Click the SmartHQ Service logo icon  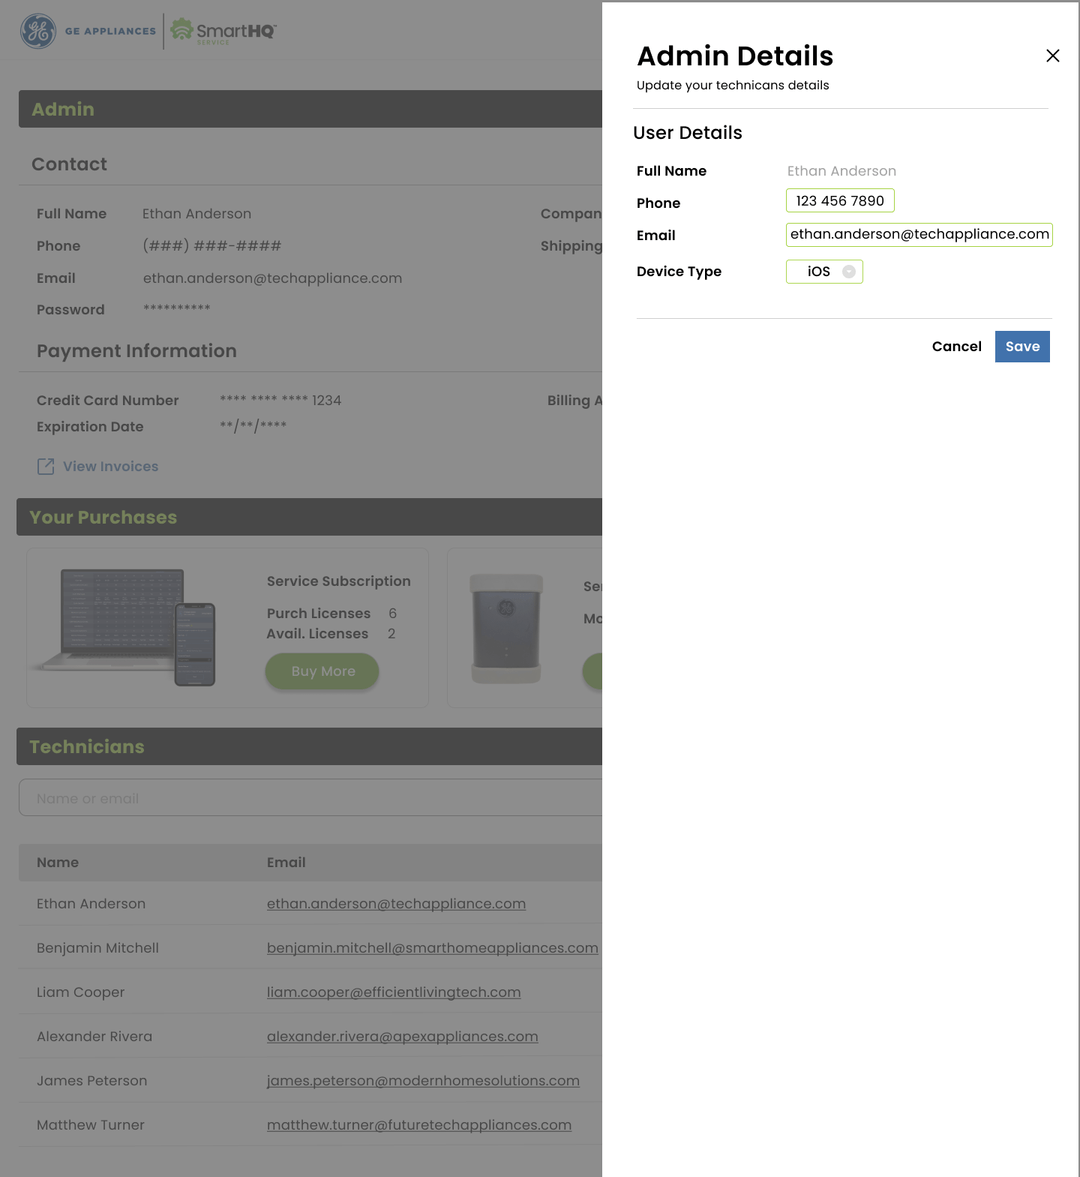183,30
